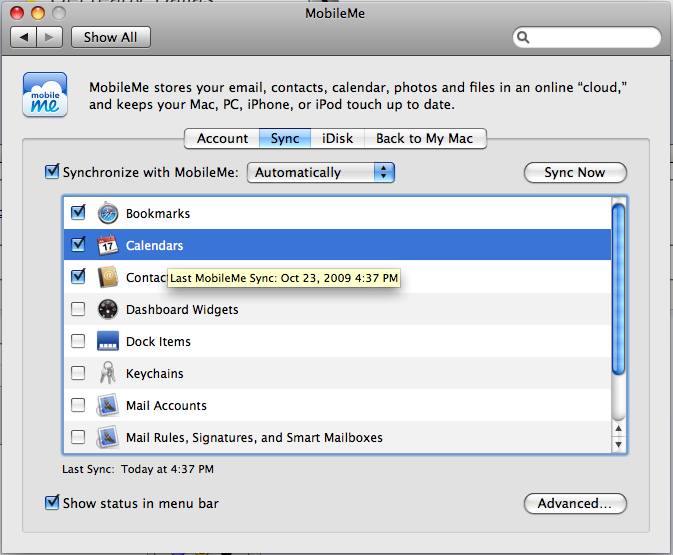Viewport: 673px width, 555px height.
Task: Enable Dashboard Widgets syncing checkbox
Action: (x=78, y=309)
